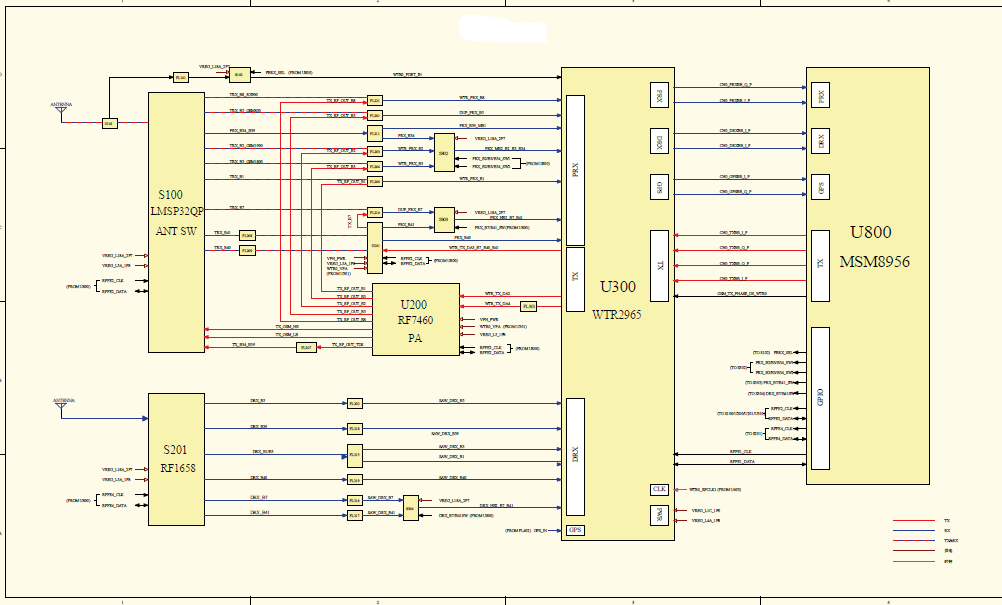Viewport: 1002px width, 605px height.
Task: Select the tall DRX input block on U300
Action: (x=575, y=457)
